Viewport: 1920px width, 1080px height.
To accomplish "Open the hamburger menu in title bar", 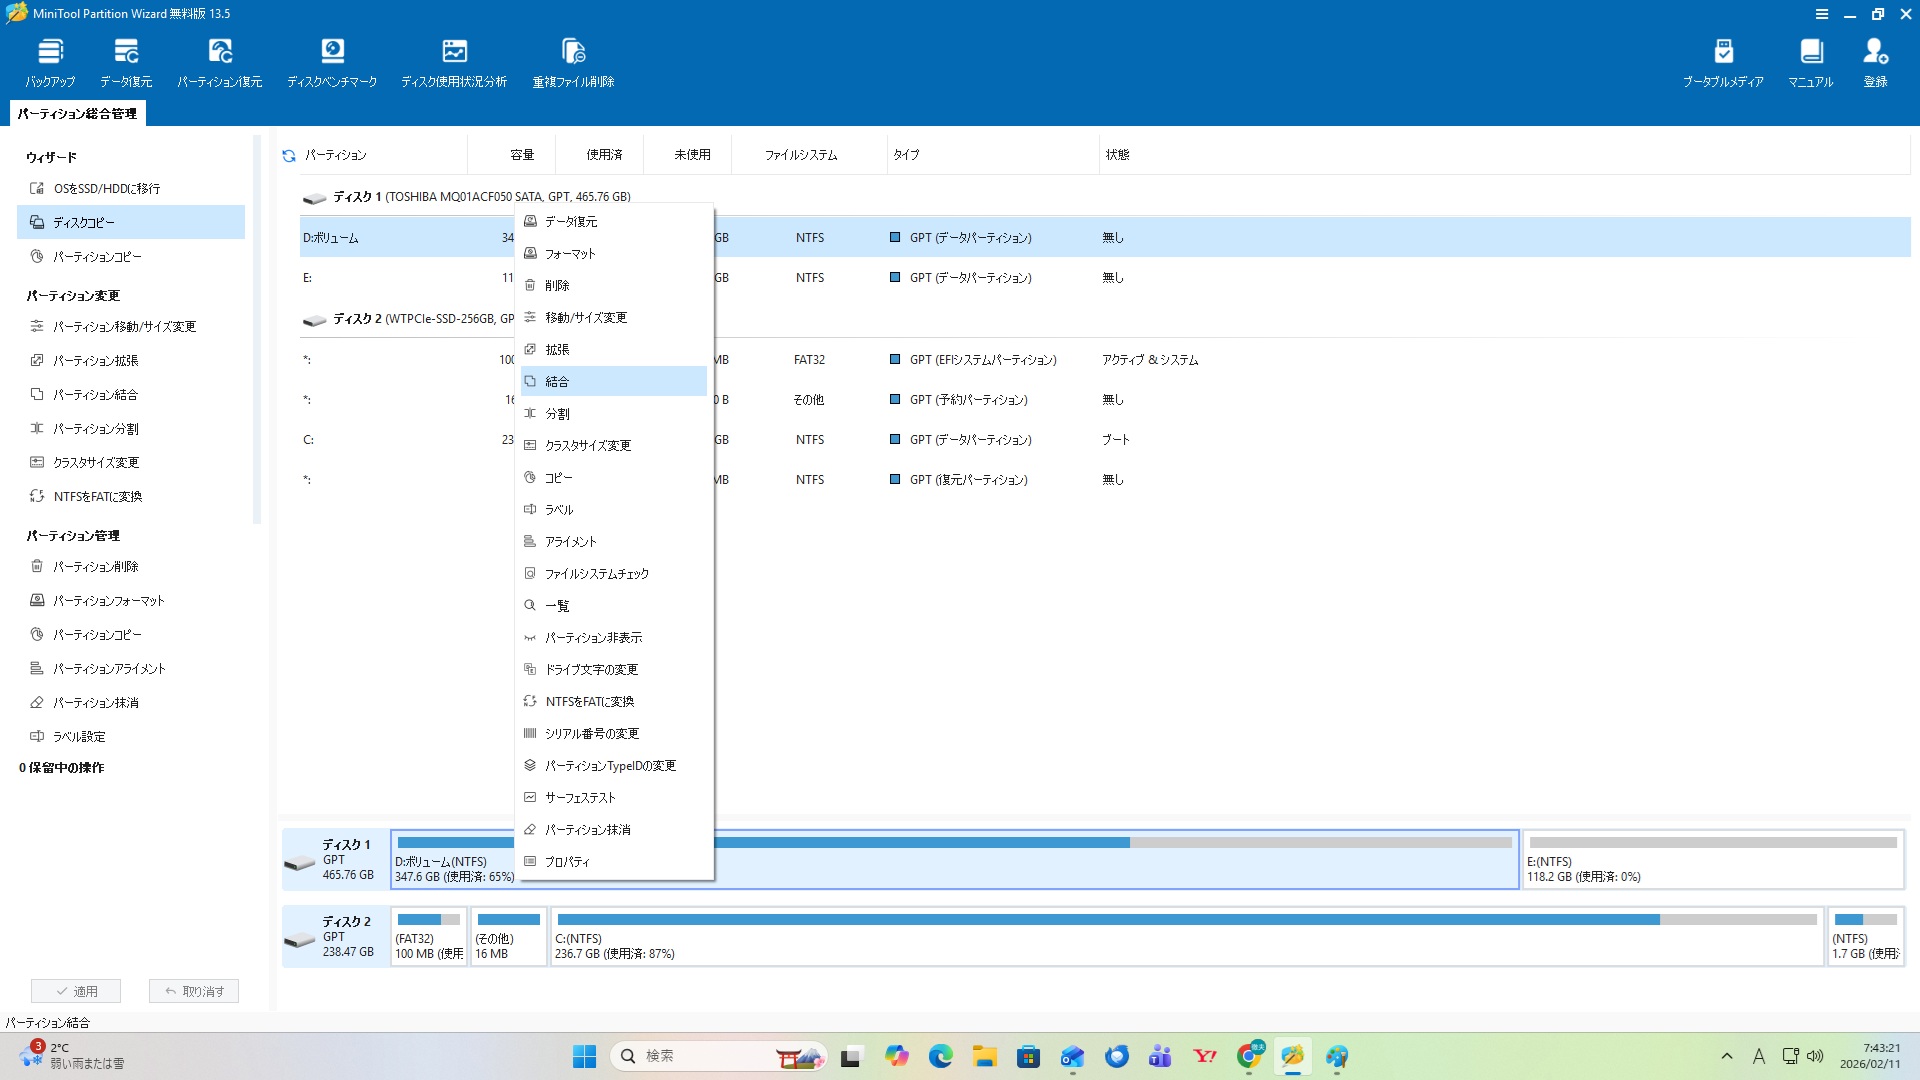I will (x=1822, y=14).
